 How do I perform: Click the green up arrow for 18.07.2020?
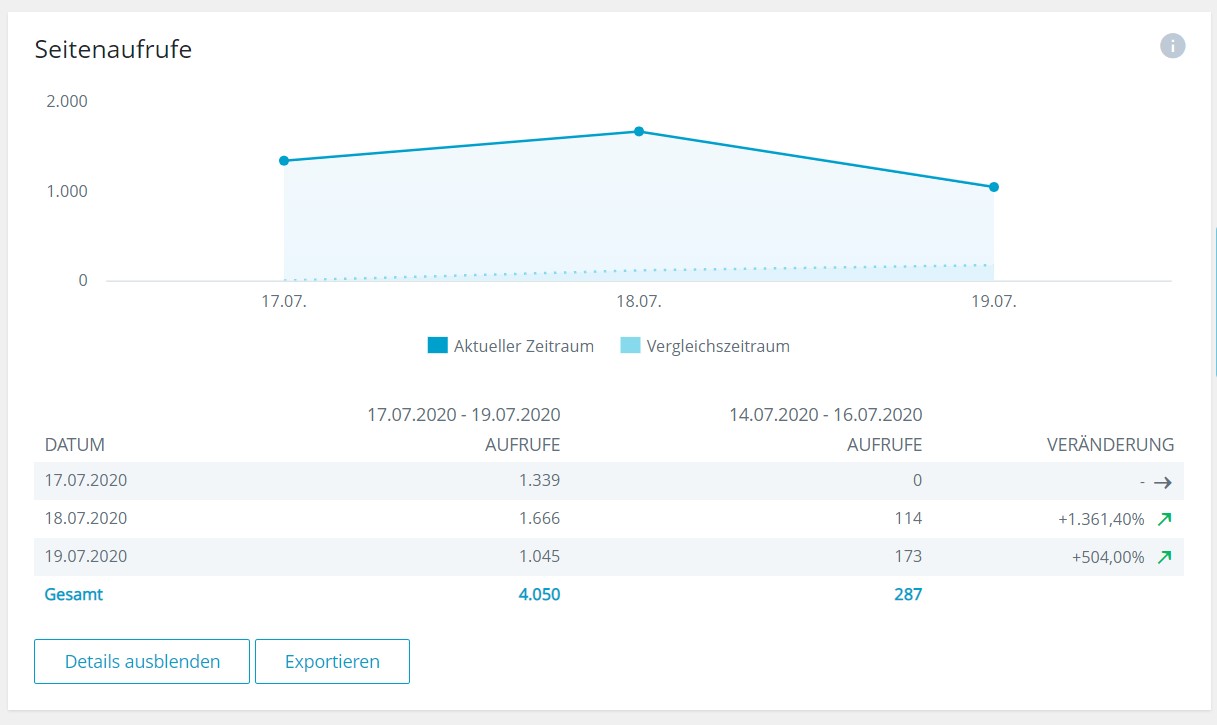click(x=1164, y=519)
